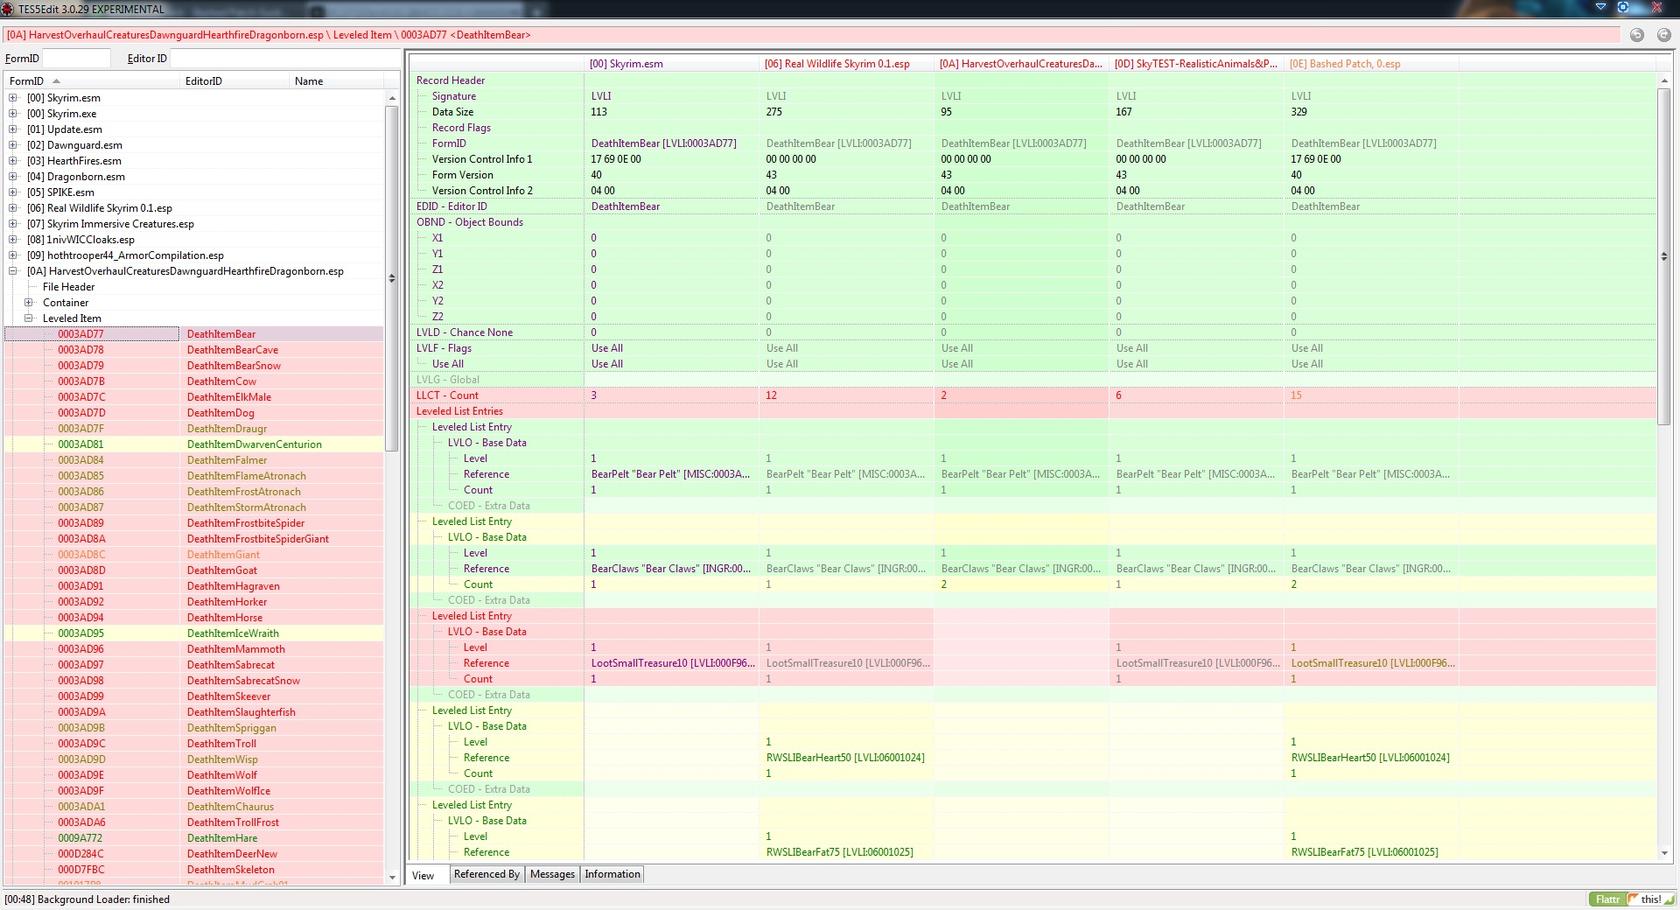
Task: Open the Messages tab
Action: pos(552,874)
